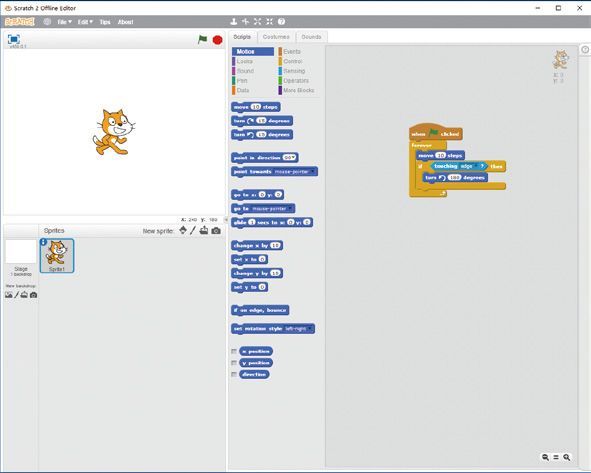Click the when flag clicked hat block
Image resolution: width=591 pixels, height=473 pixels.
pos(436,133)
